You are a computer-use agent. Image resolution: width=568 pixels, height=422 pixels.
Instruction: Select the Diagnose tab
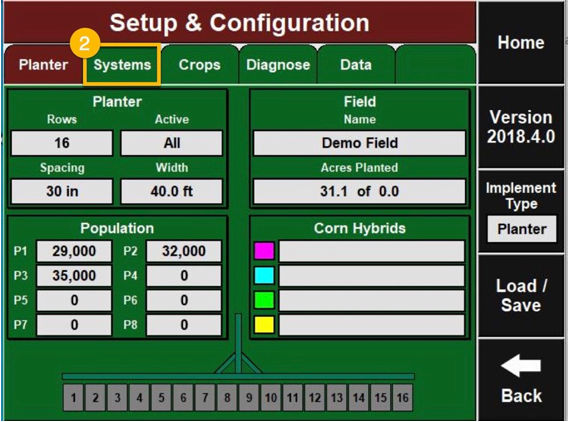click(x=278, y=65)
